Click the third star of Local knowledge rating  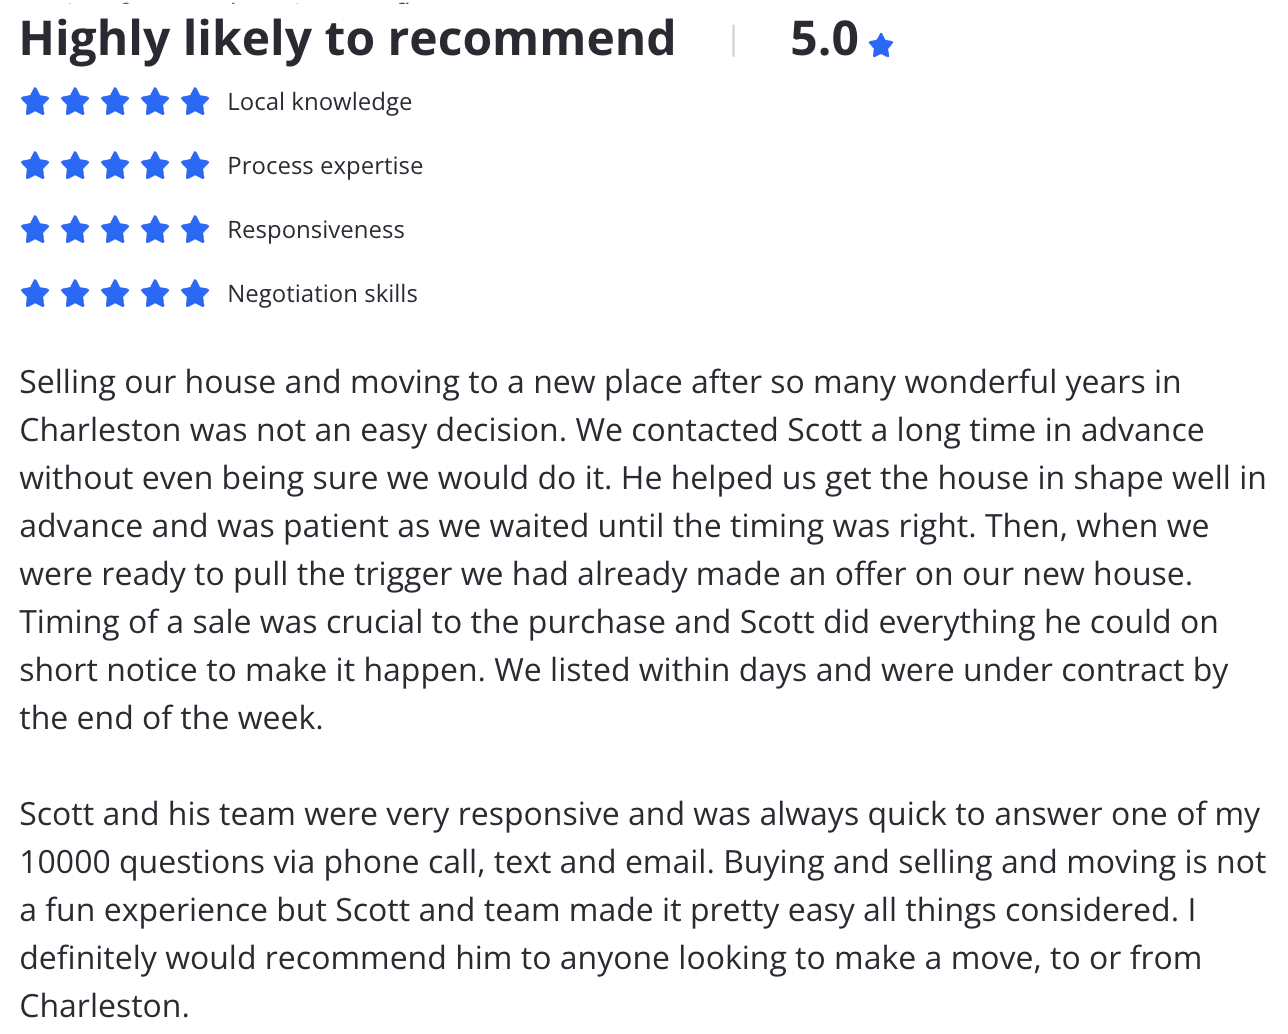[x=115, y=101]
